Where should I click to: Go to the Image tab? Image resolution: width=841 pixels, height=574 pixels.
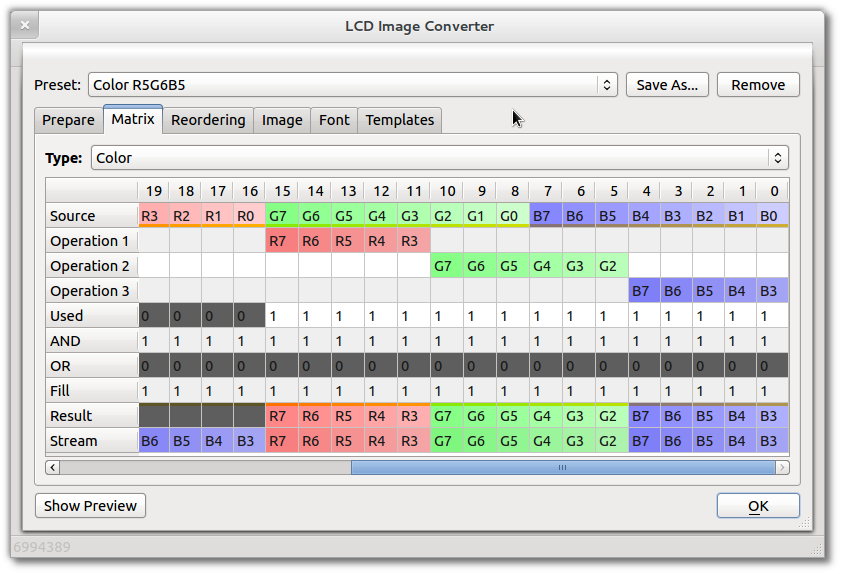coord(282,120)
